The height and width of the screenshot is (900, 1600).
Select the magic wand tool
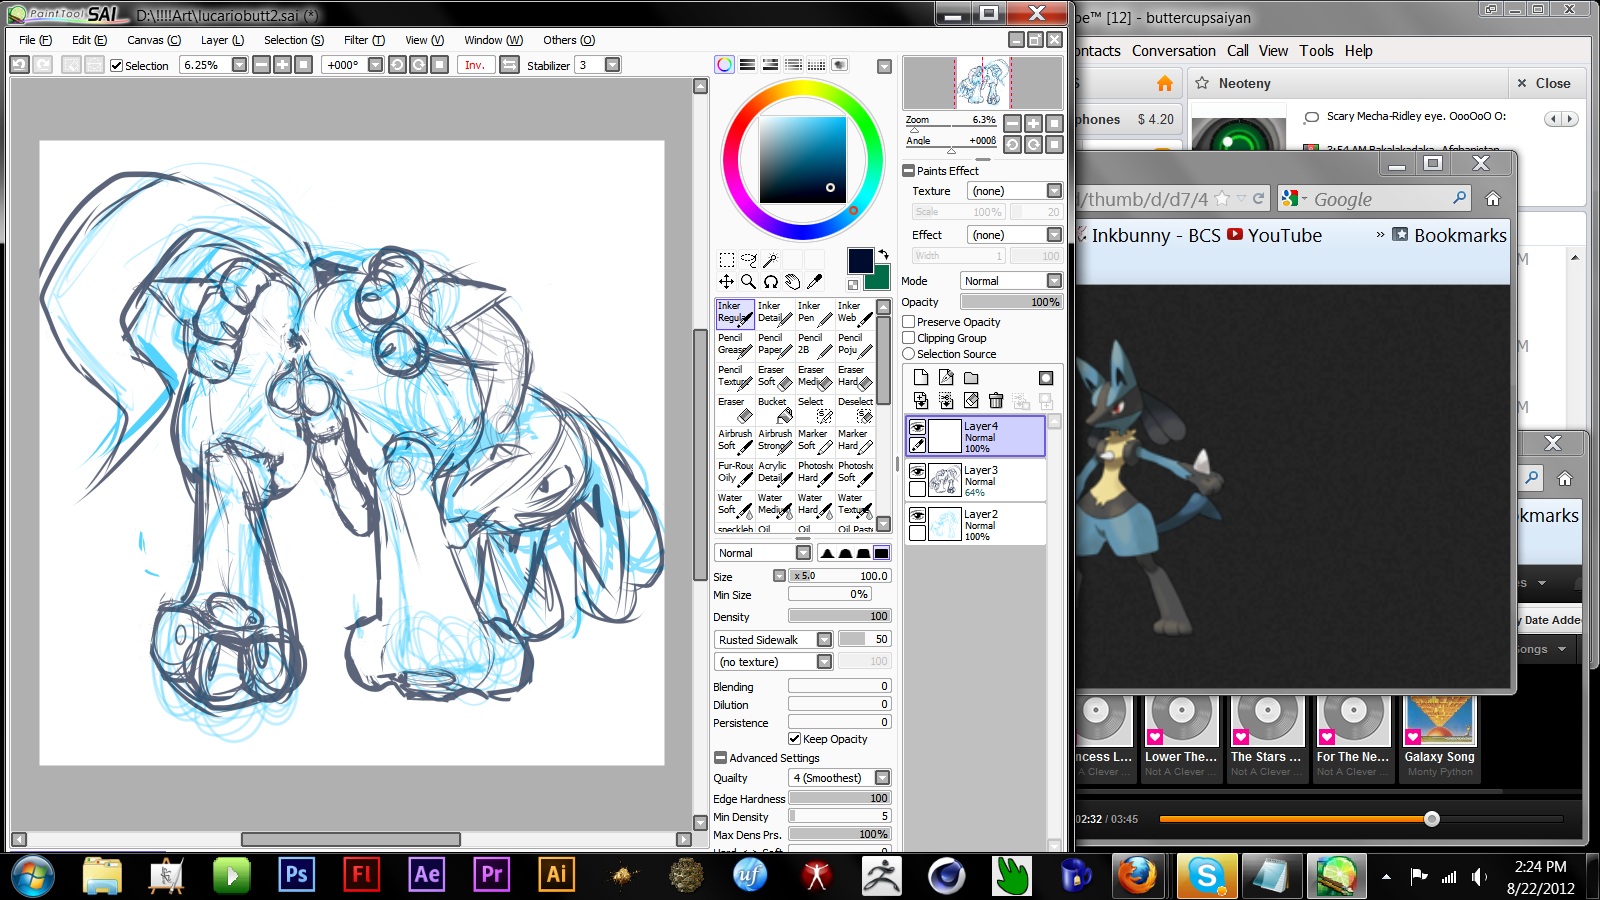click(x=771, y=260)
